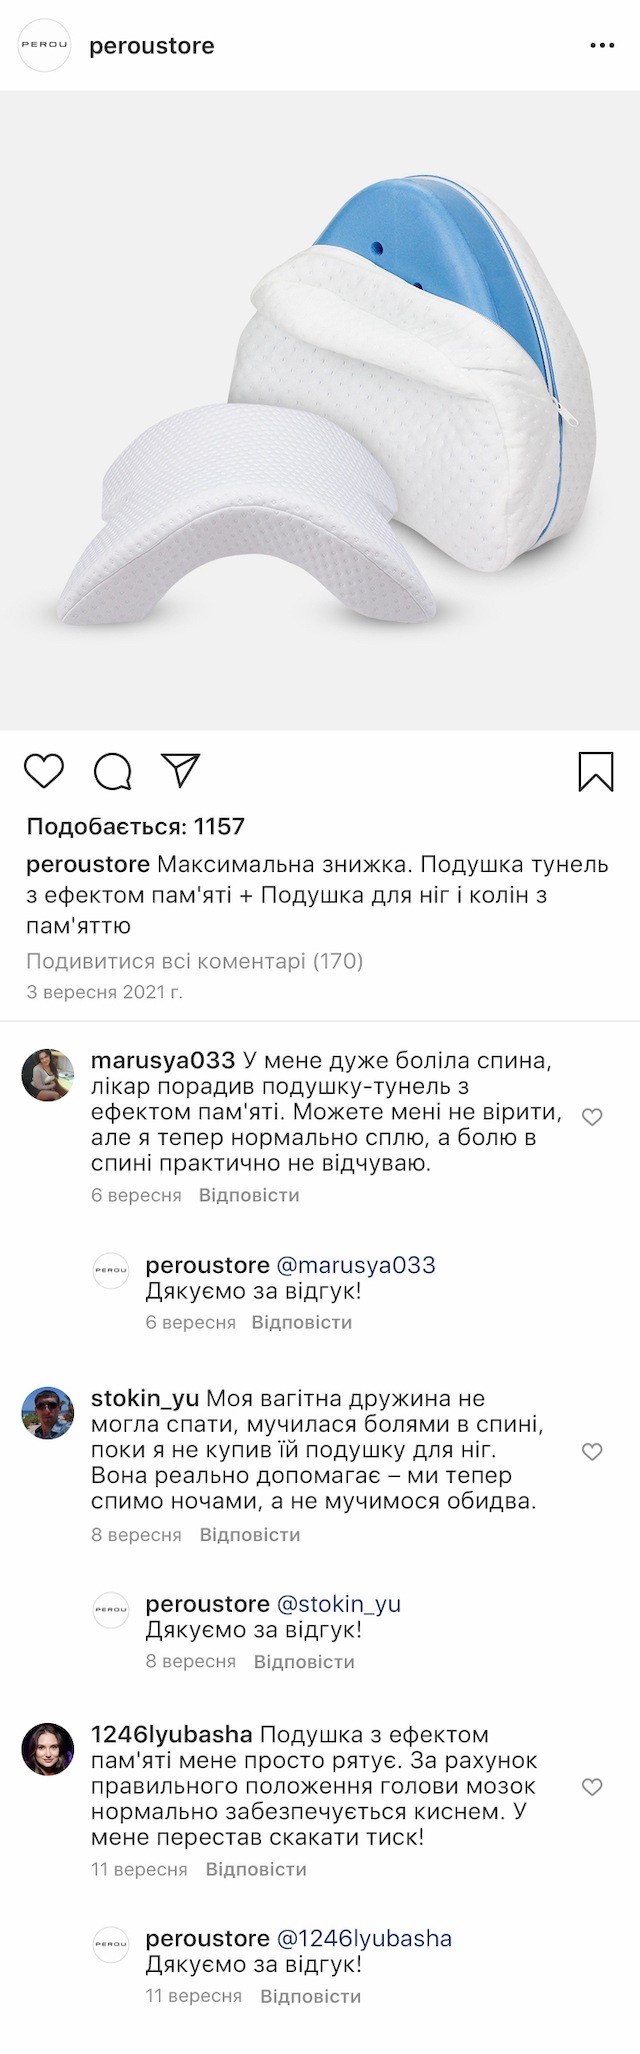Open stokin_yu's profile picture

(48, 1412)
